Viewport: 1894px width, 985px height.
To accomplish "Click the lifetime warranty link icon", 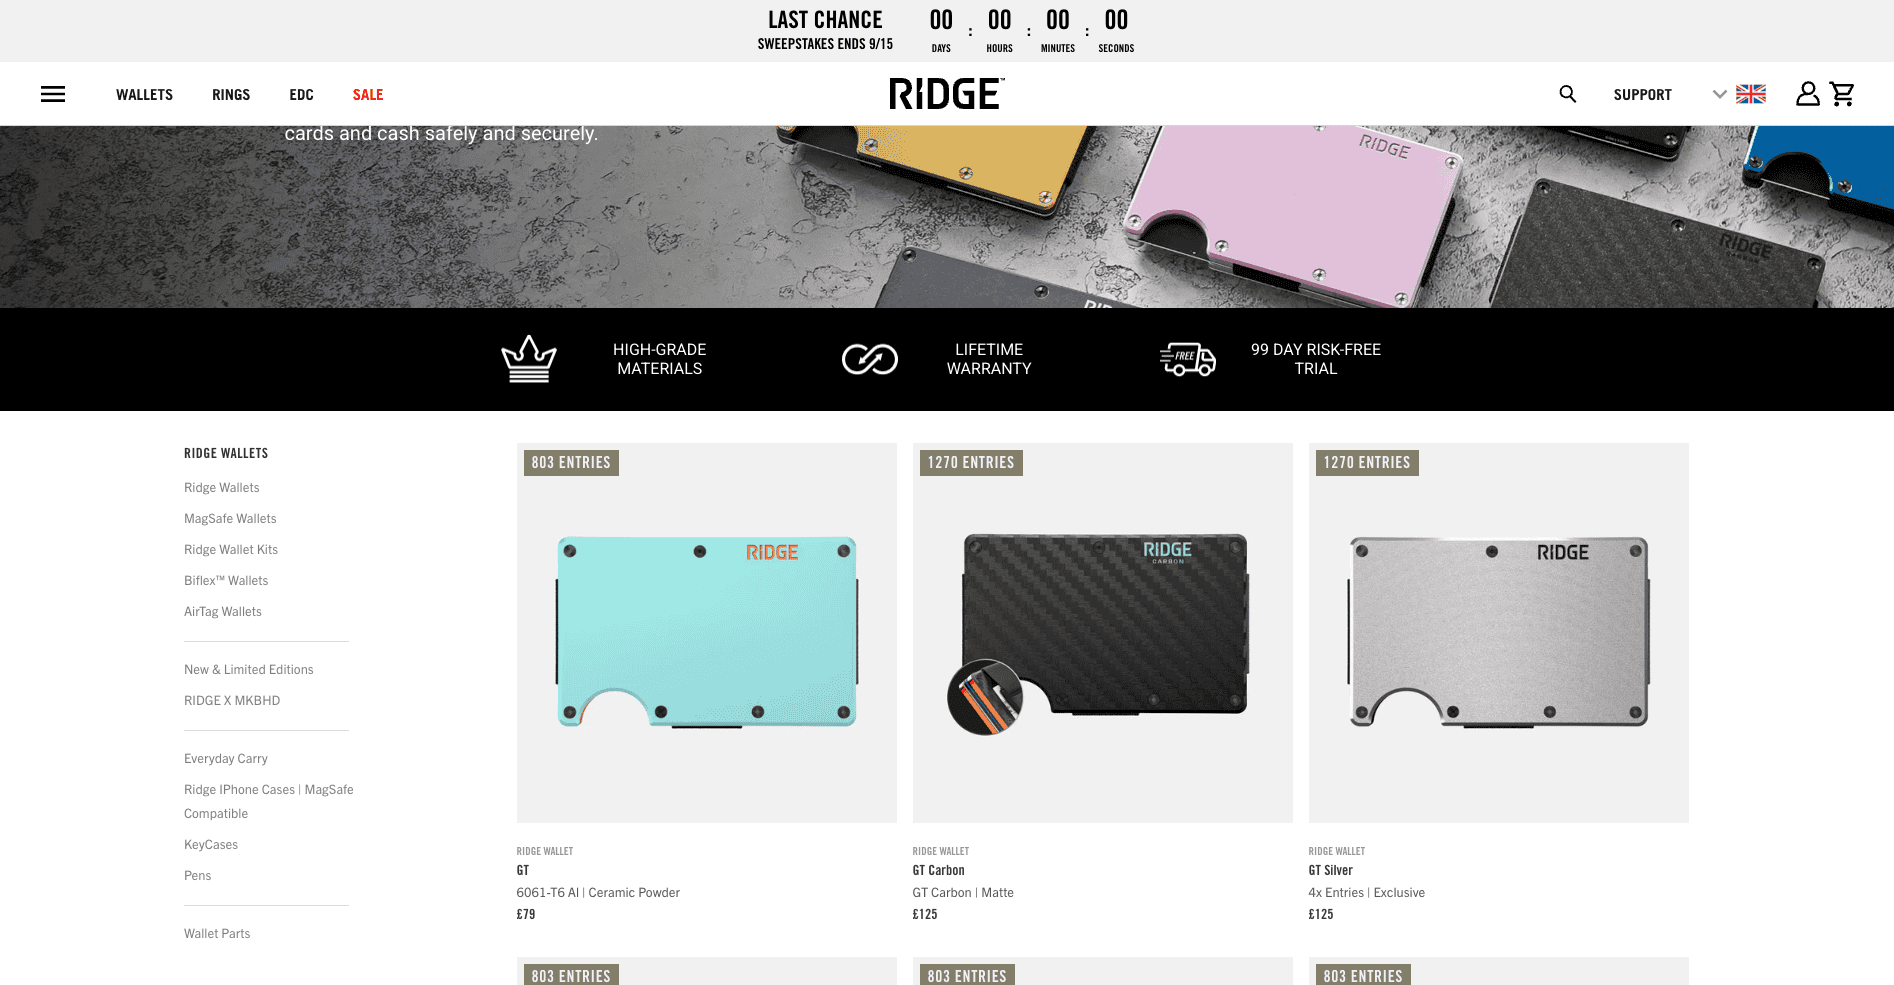I will (x=869, y=359).
